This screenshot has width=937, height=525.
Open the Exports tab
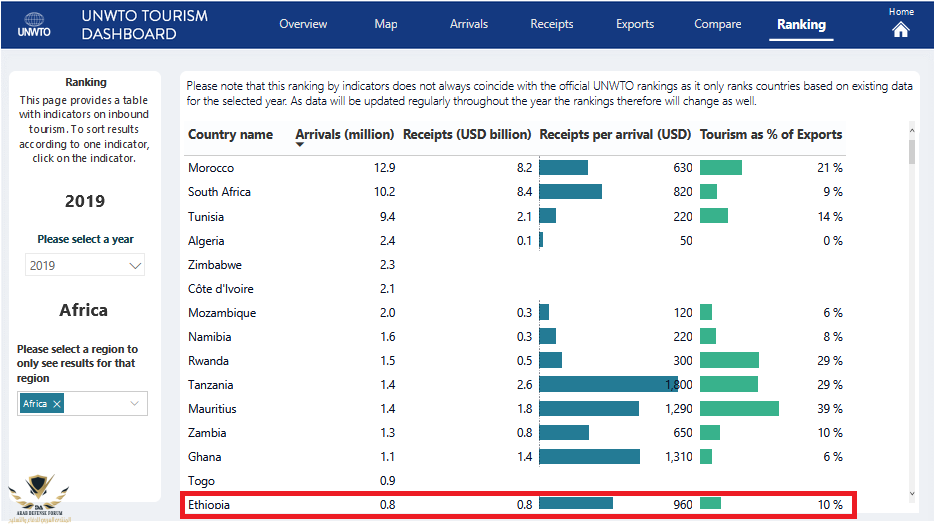(635, 24)
